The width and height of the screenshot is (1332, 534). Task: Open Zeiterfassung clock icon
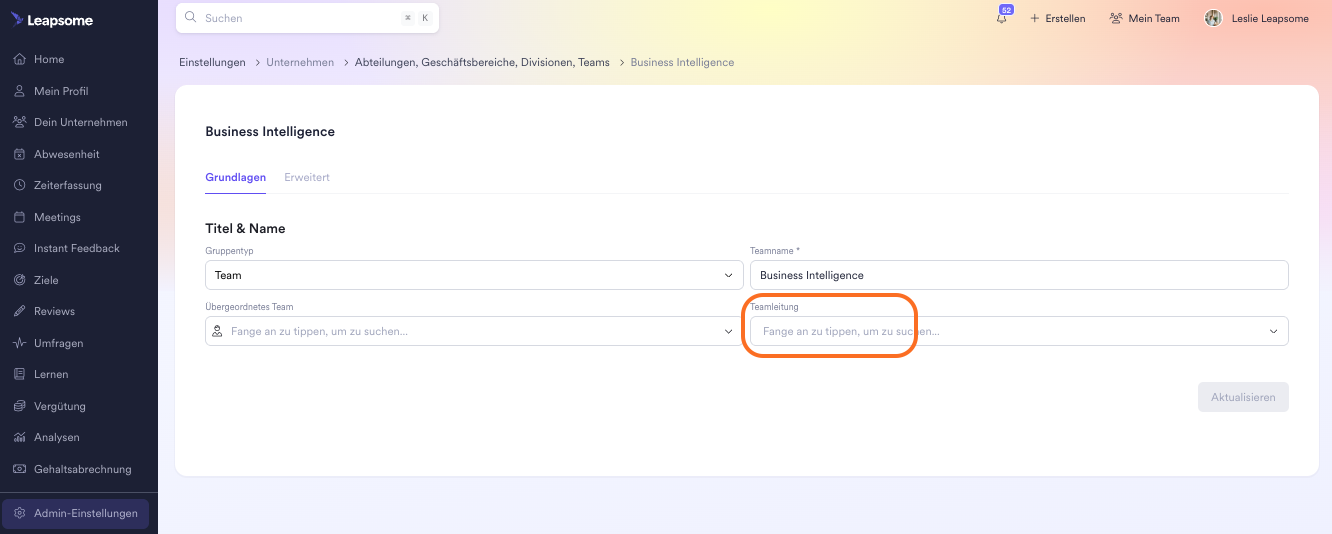click(19, 185)
